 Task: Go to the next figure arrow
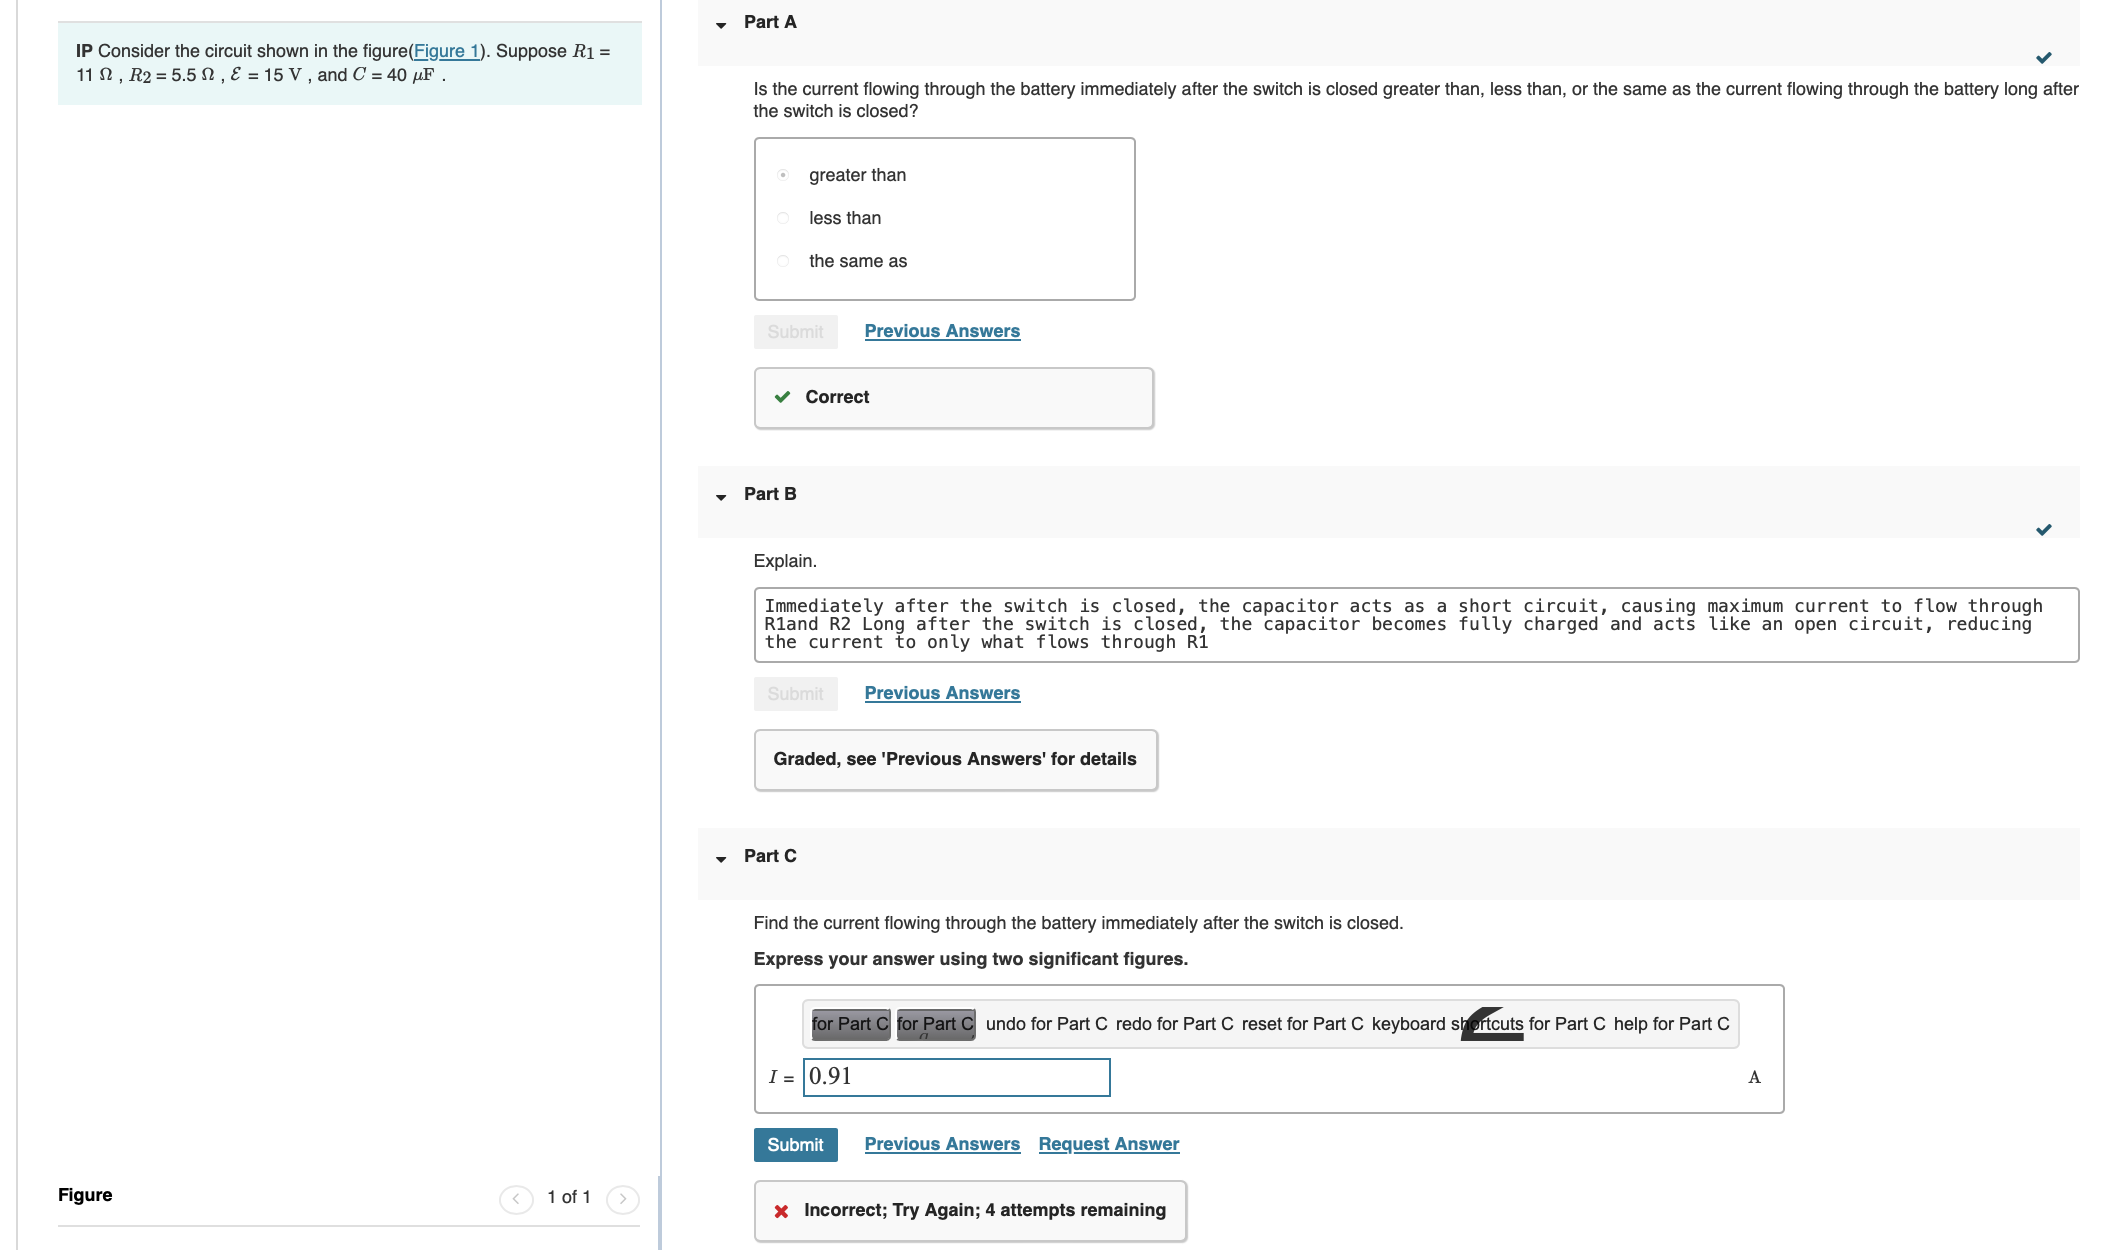(x=622, y=1198)
